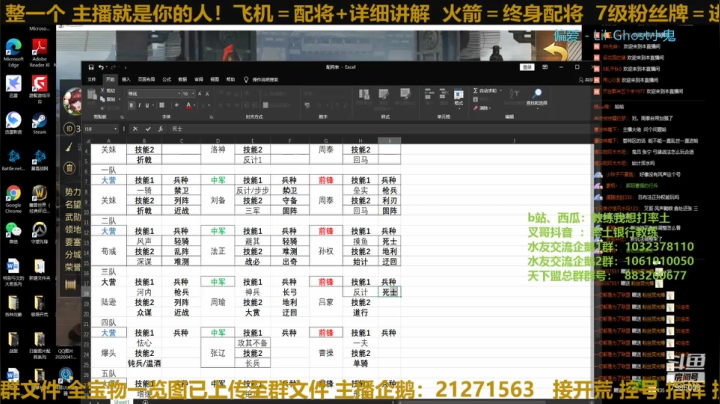This screenshot has height=404, width=720.
Task: Click the Clear eraser button in editing group
Action: coord(481,108)
